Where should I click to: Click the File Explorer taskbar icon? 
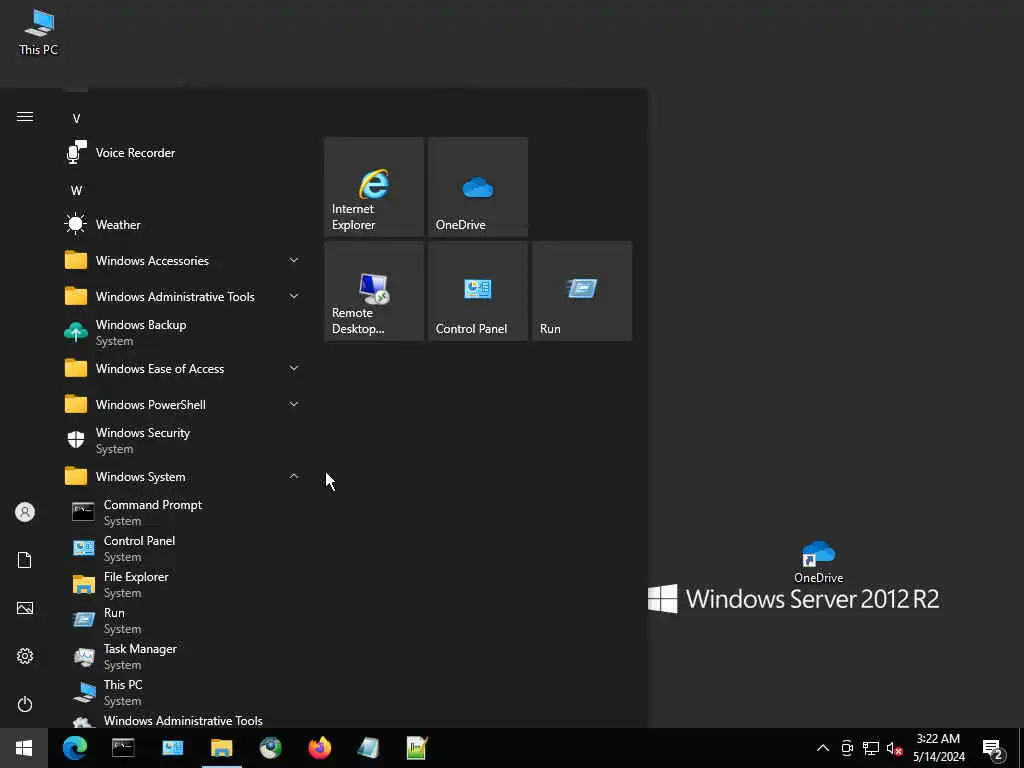[221, 748]
